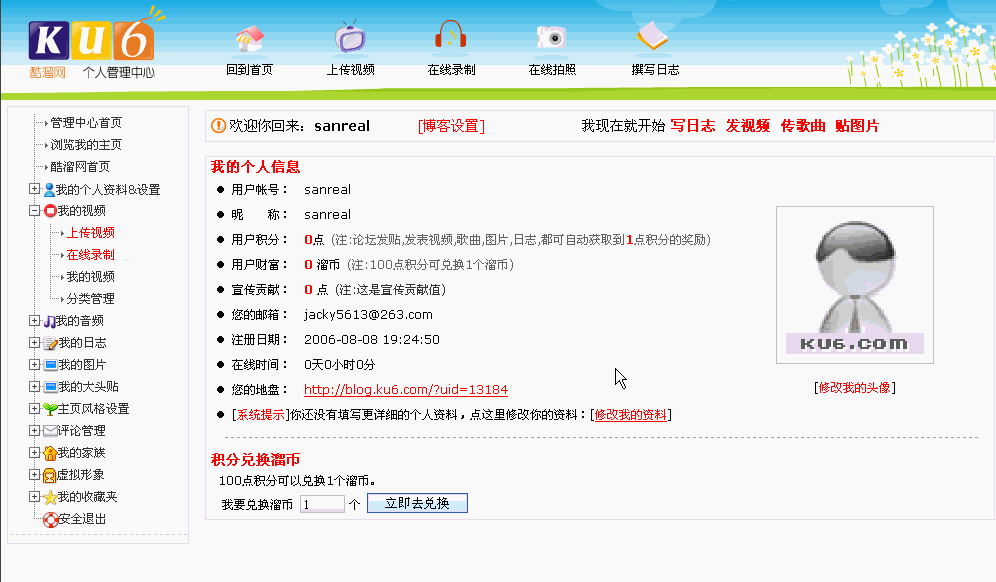Viewport: 996px width, 582px height.
Task: Open 回到首页 in the top navigation
Action: point(250,70)
